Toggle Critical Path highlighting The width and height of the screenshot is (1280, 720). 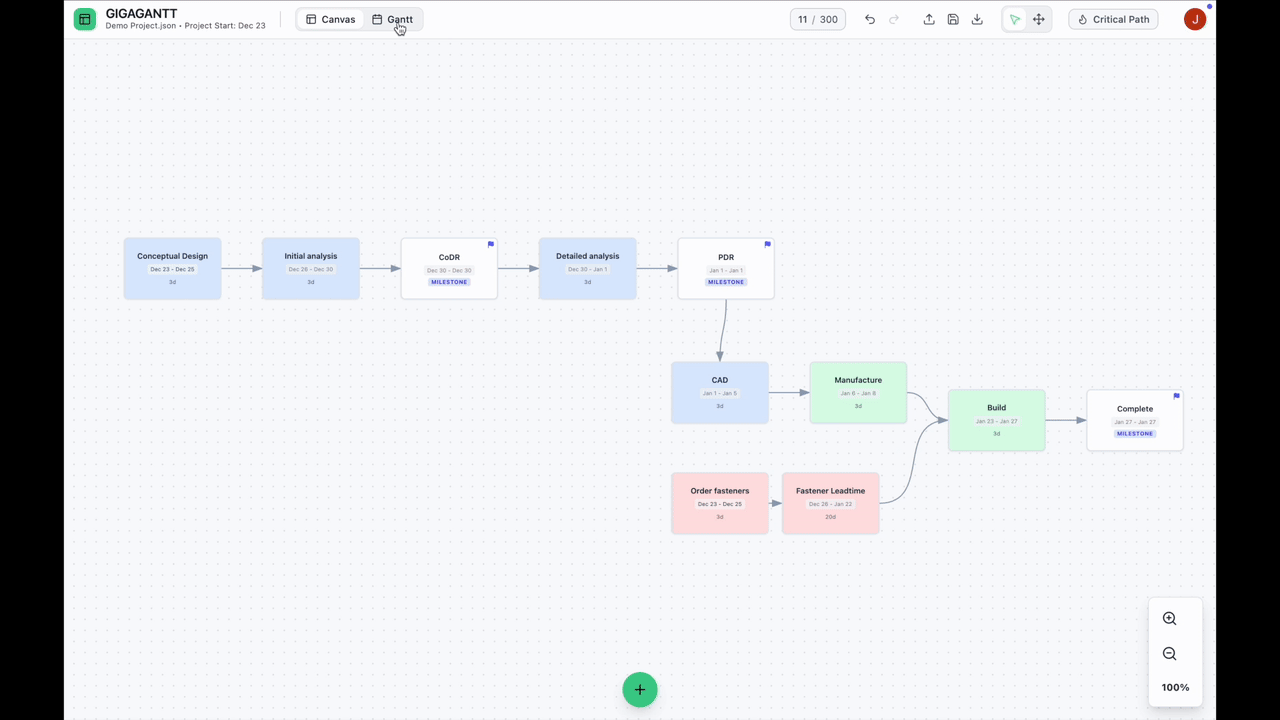coord(1113,19)
